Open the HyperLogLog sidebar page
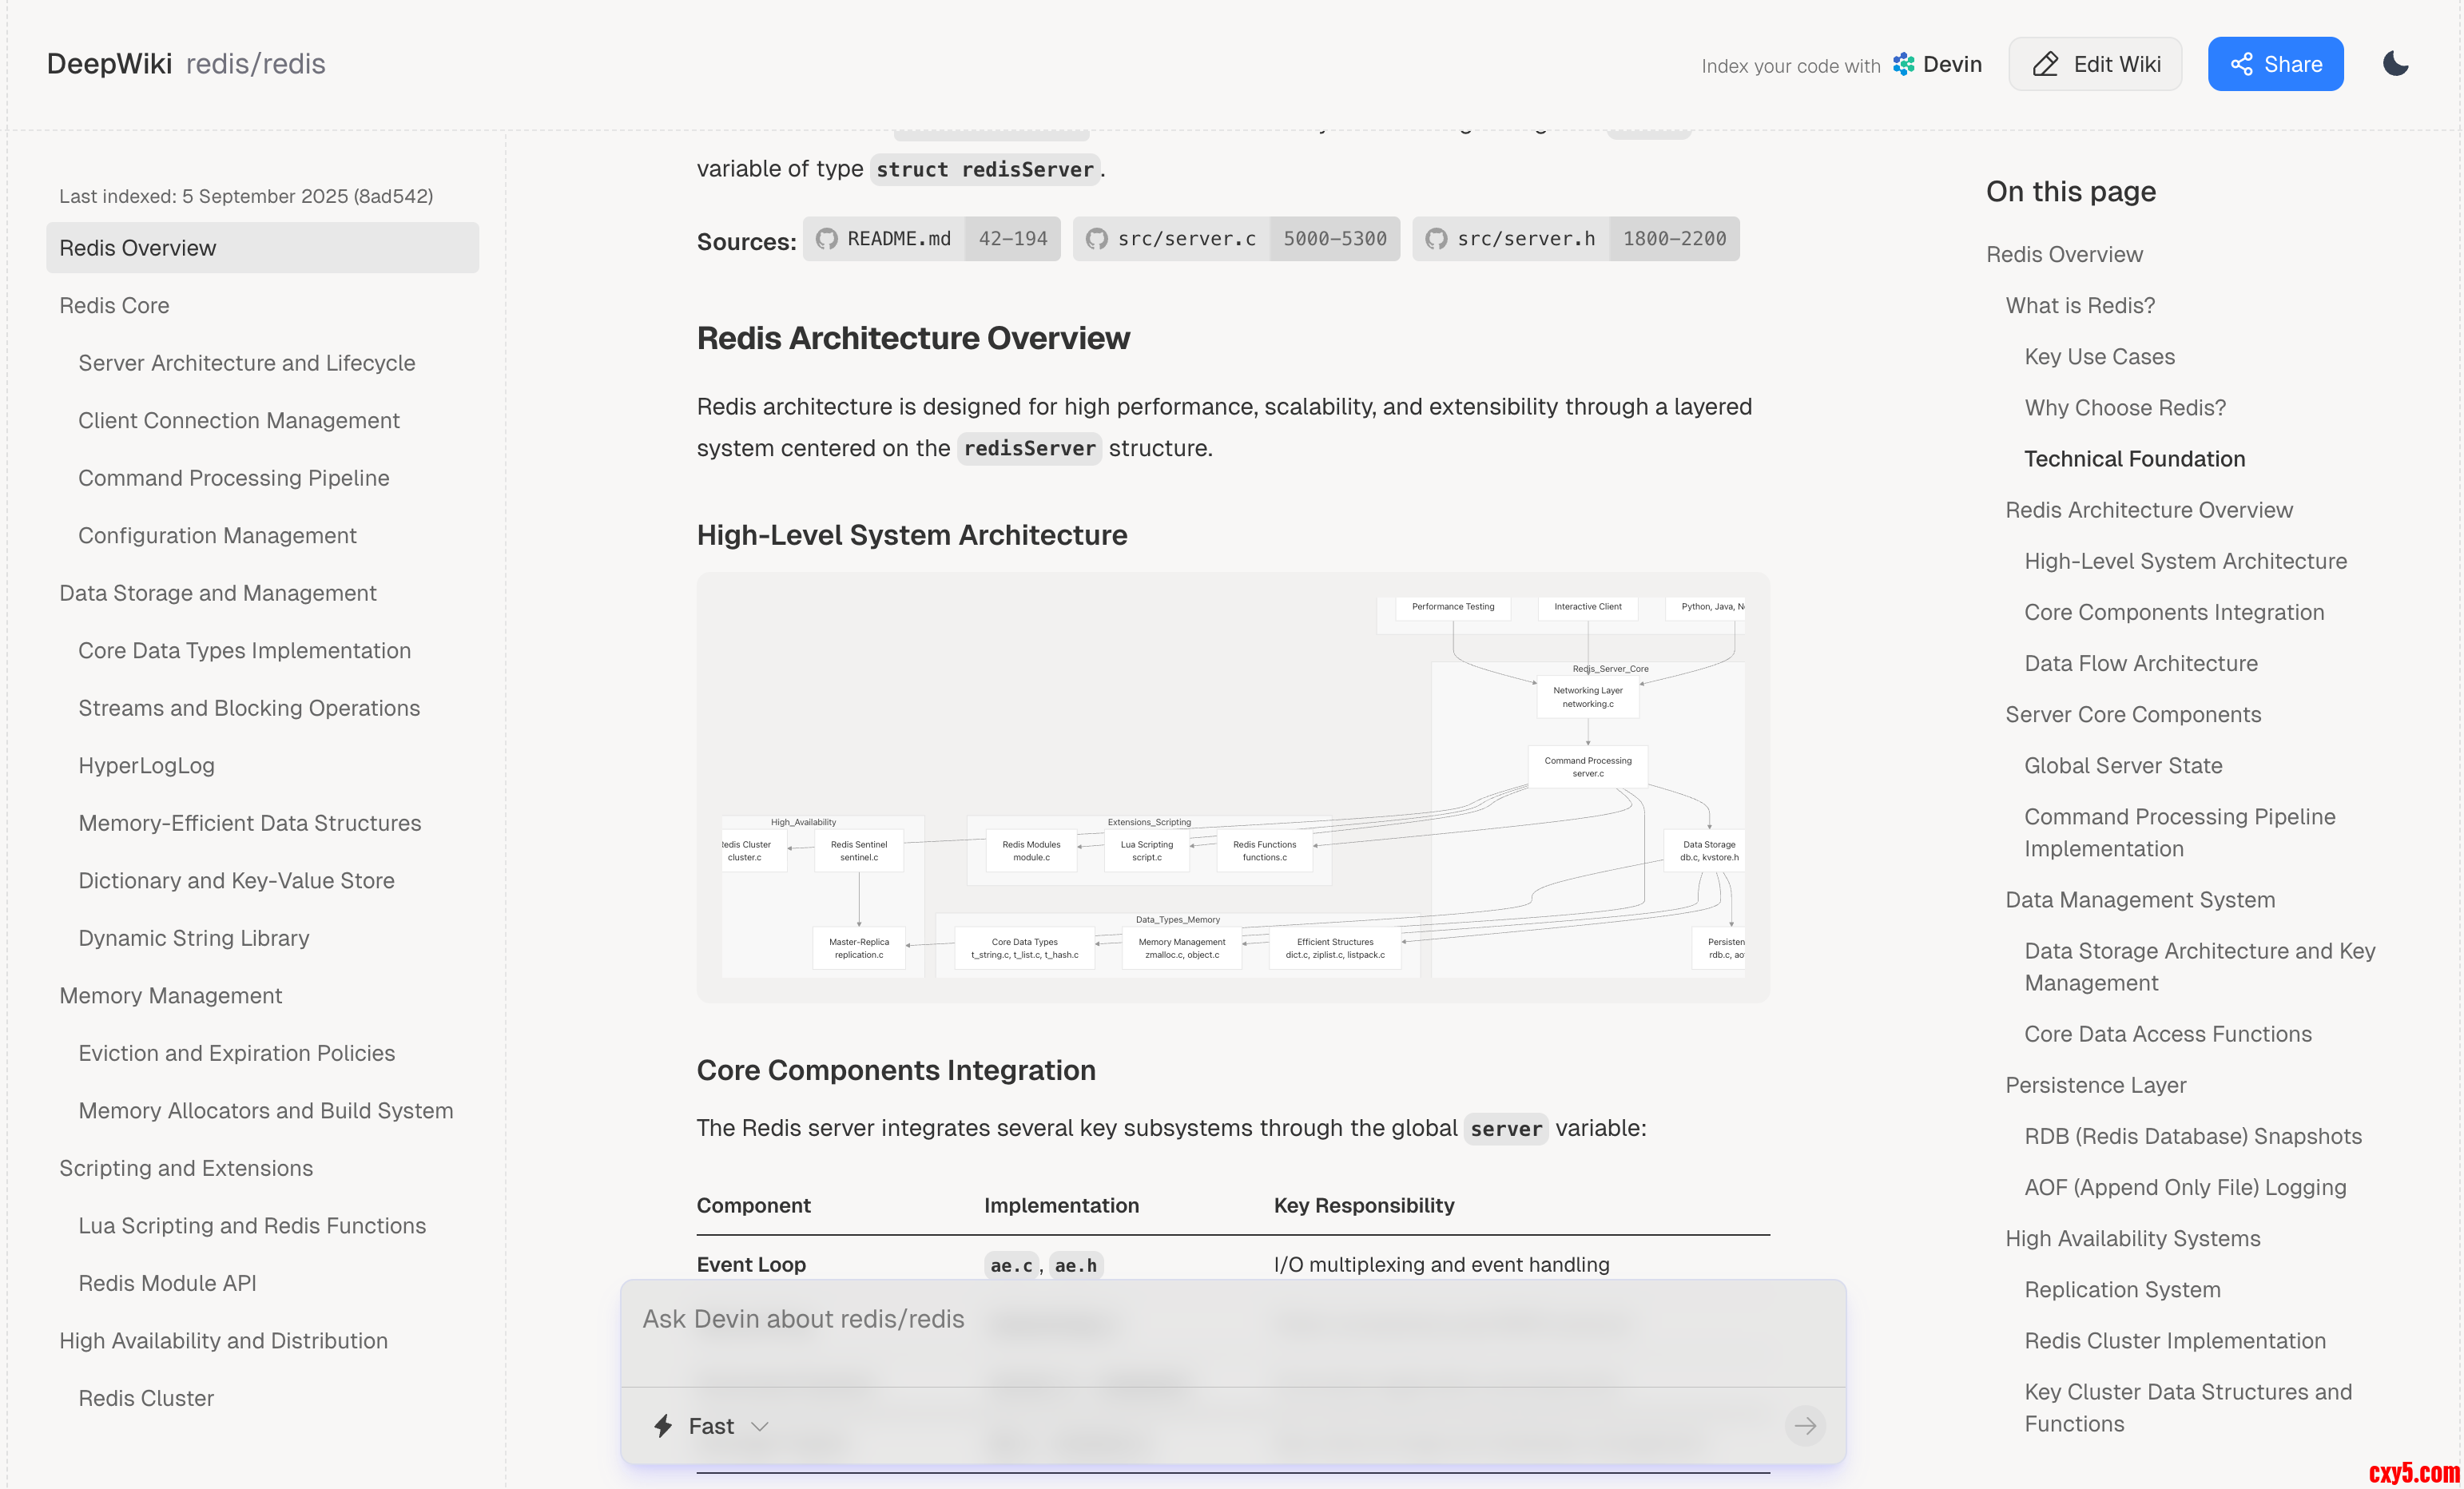Image resolution: width=2464 pixels, height=1489 pixels. [146, 765]
